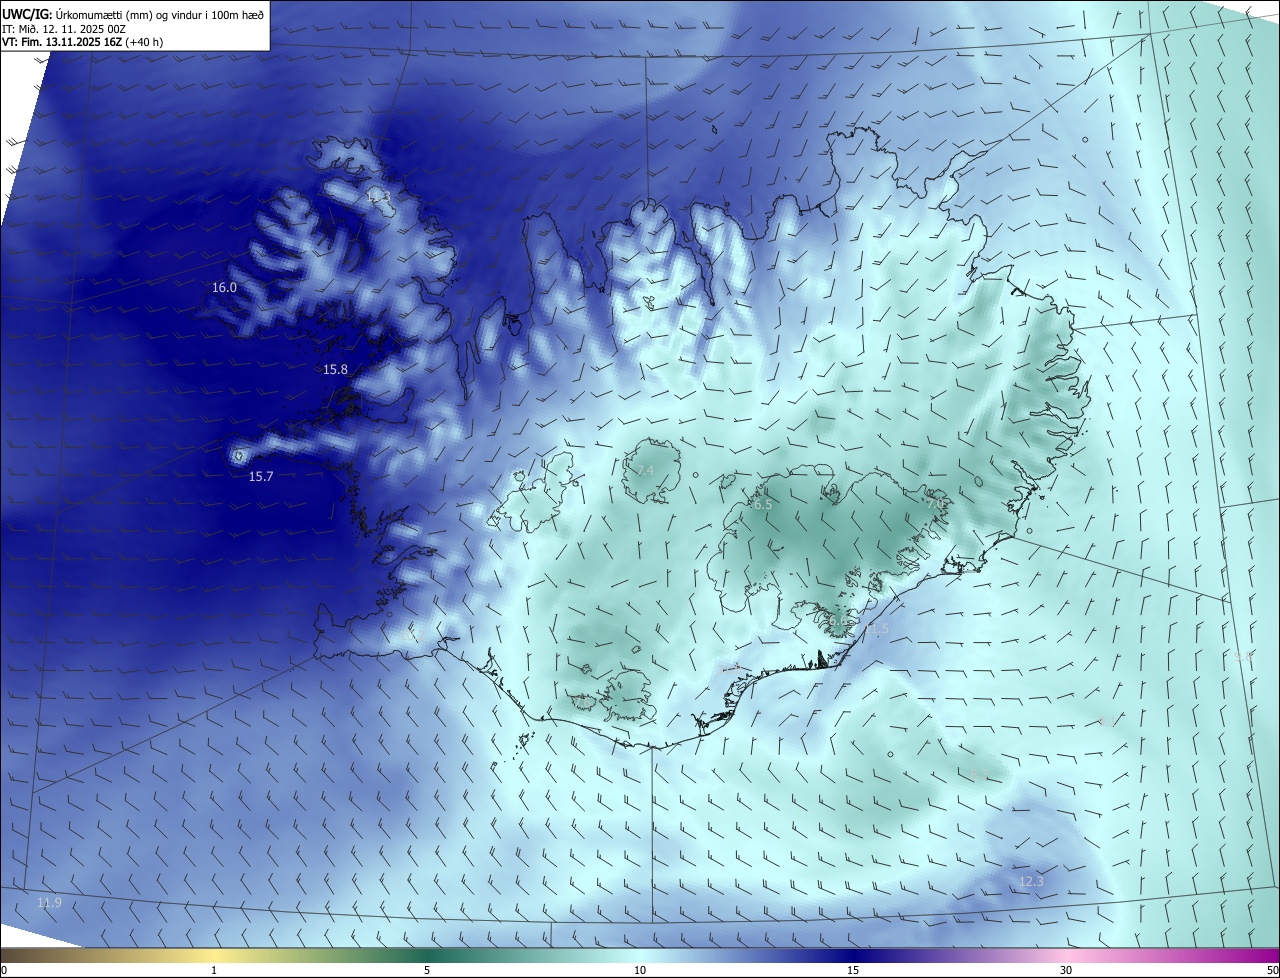Click the 11.9 value in the bottom corner
Image resolution: width=1280 pixels, height=978 pixels.
[49, 903]
